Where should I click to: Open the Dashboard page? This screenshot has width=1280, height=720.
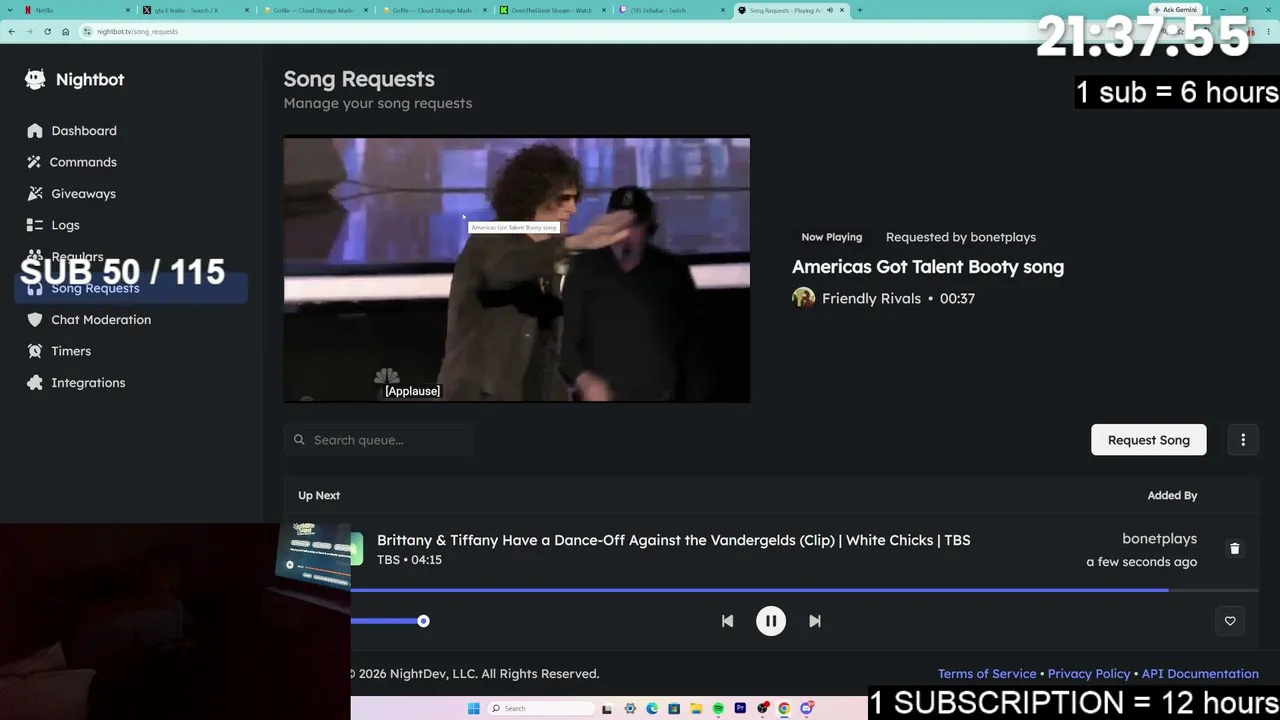(x=84, y=131)
